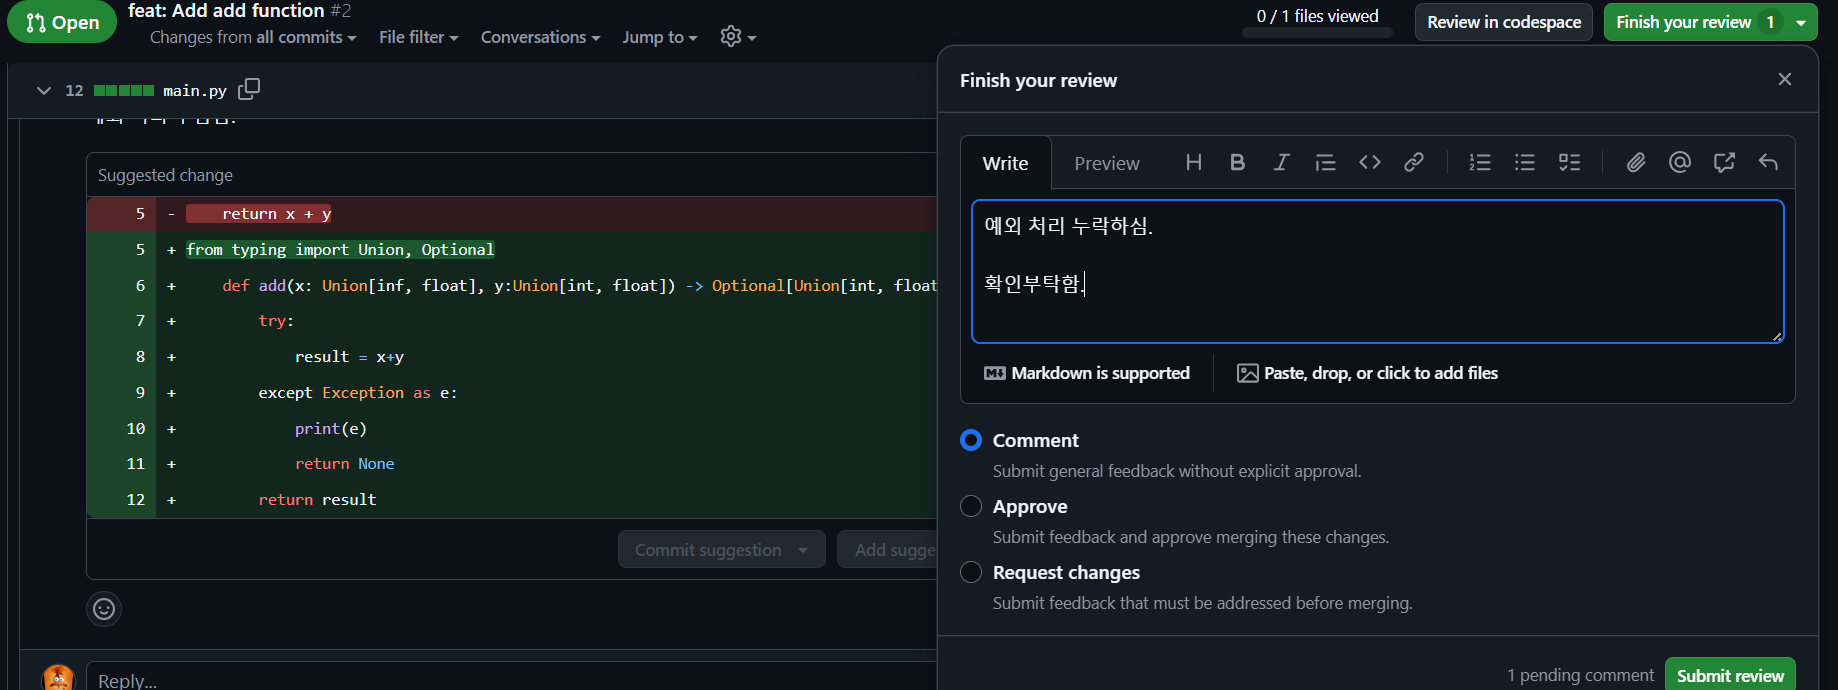Reference an issue or pull request icon

[x=1724, y=162]
